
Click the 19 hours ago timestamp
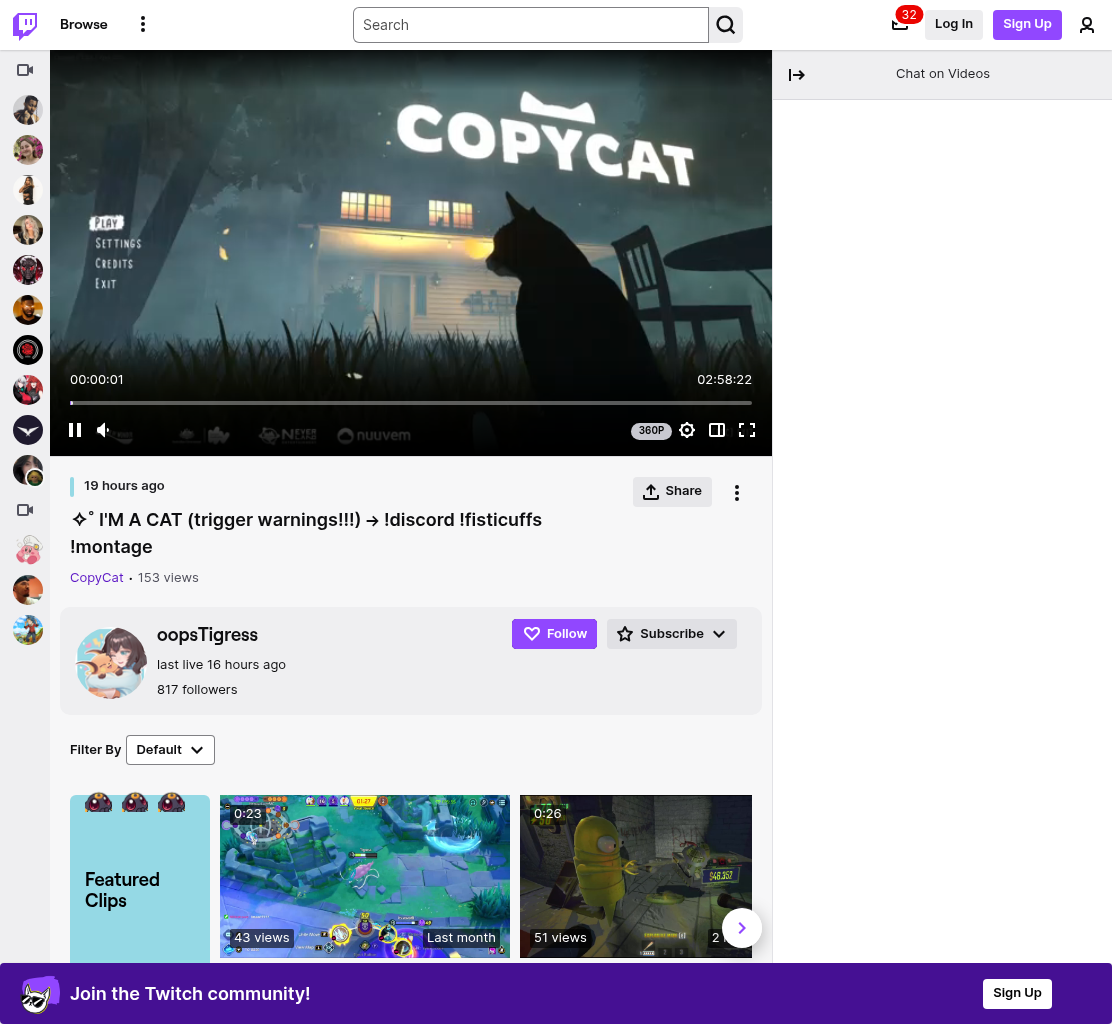(124, 486)
